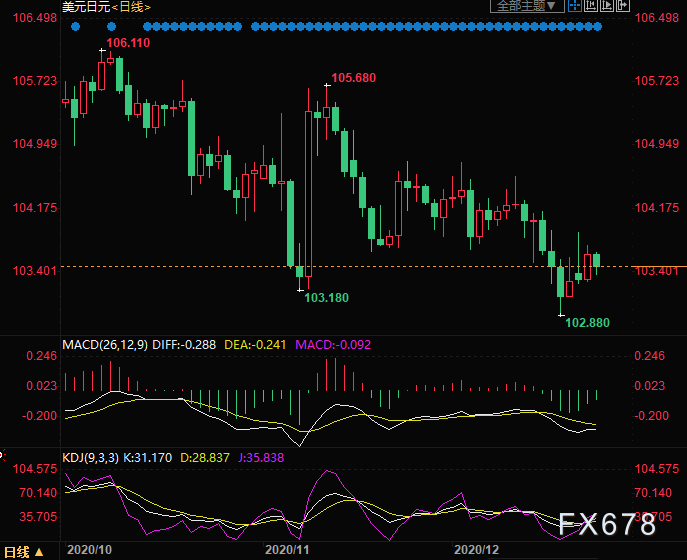Select the 103.180 low price annotation

click(x=326, y=298)
